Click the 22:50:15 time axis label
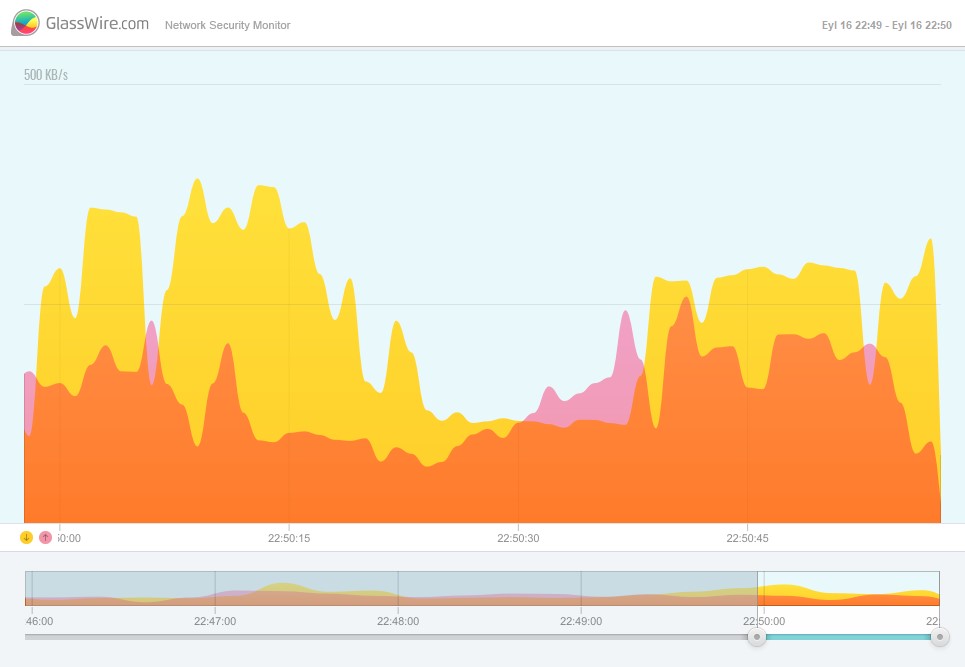 pyautogui.click(x=289, y=538)
